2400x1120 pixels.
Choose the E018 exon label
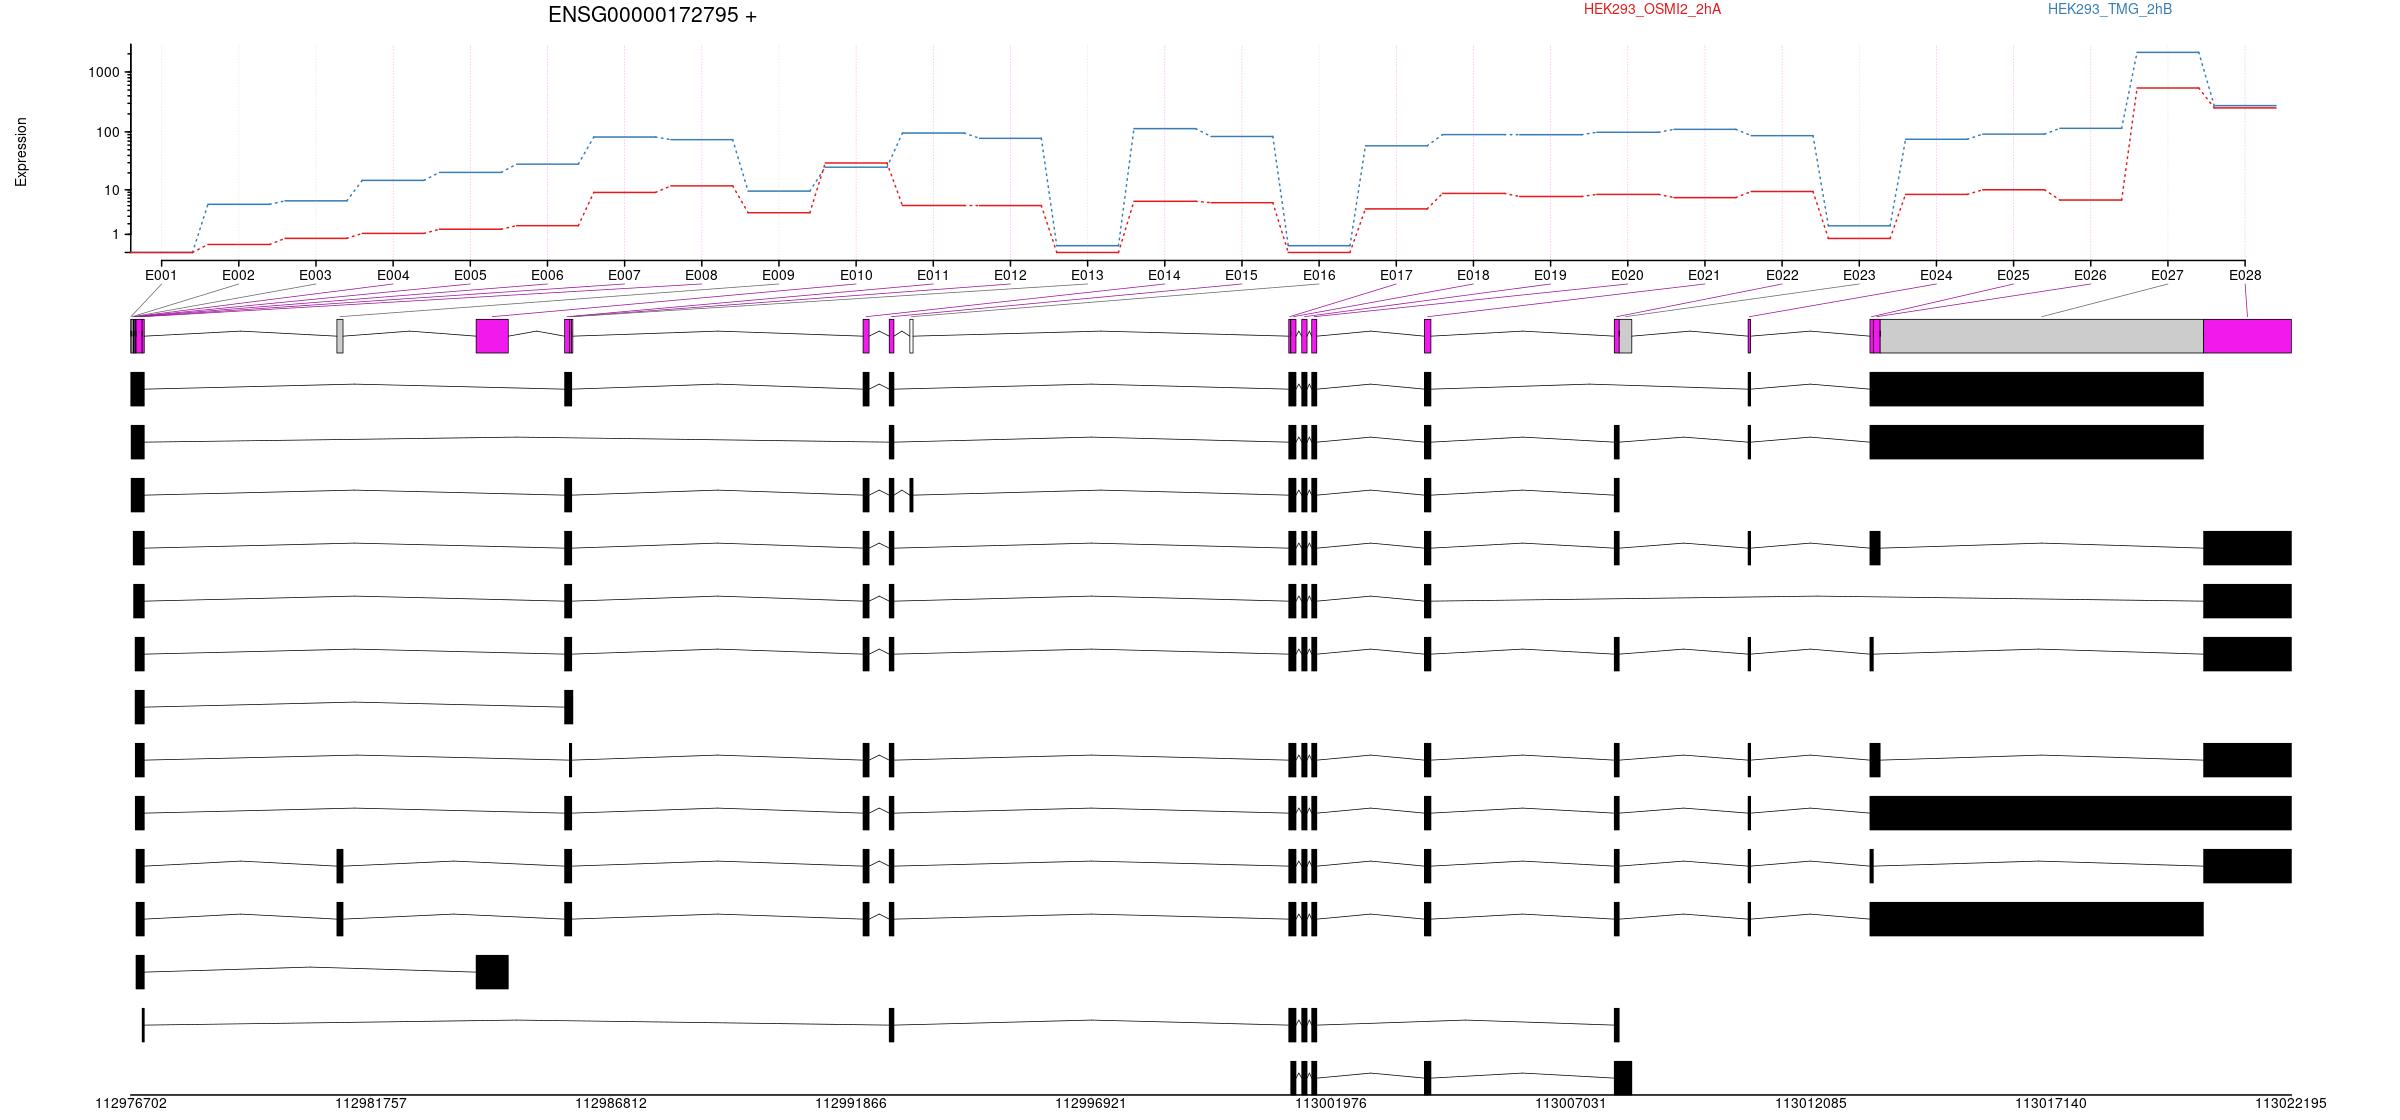coord(1473,275)
